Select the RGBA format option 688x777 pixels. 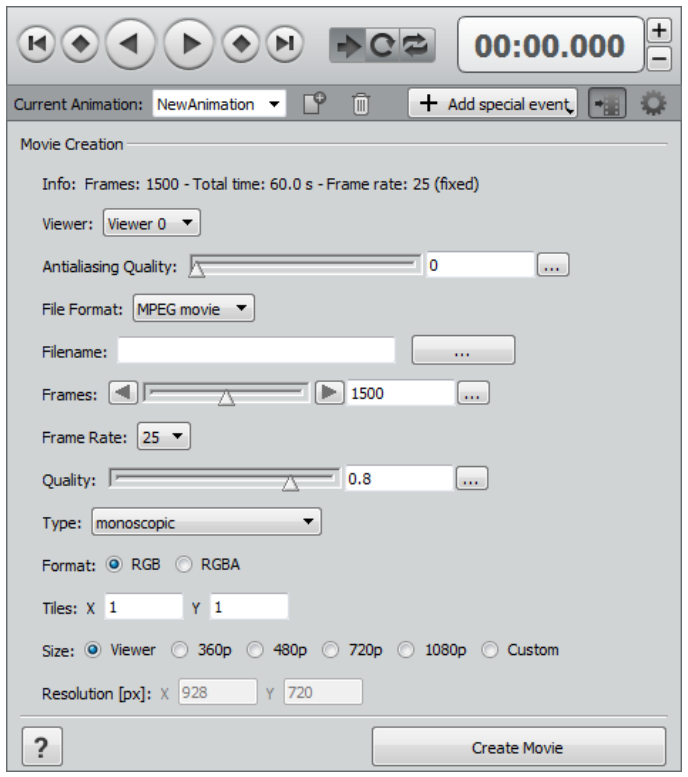(184, 565)
